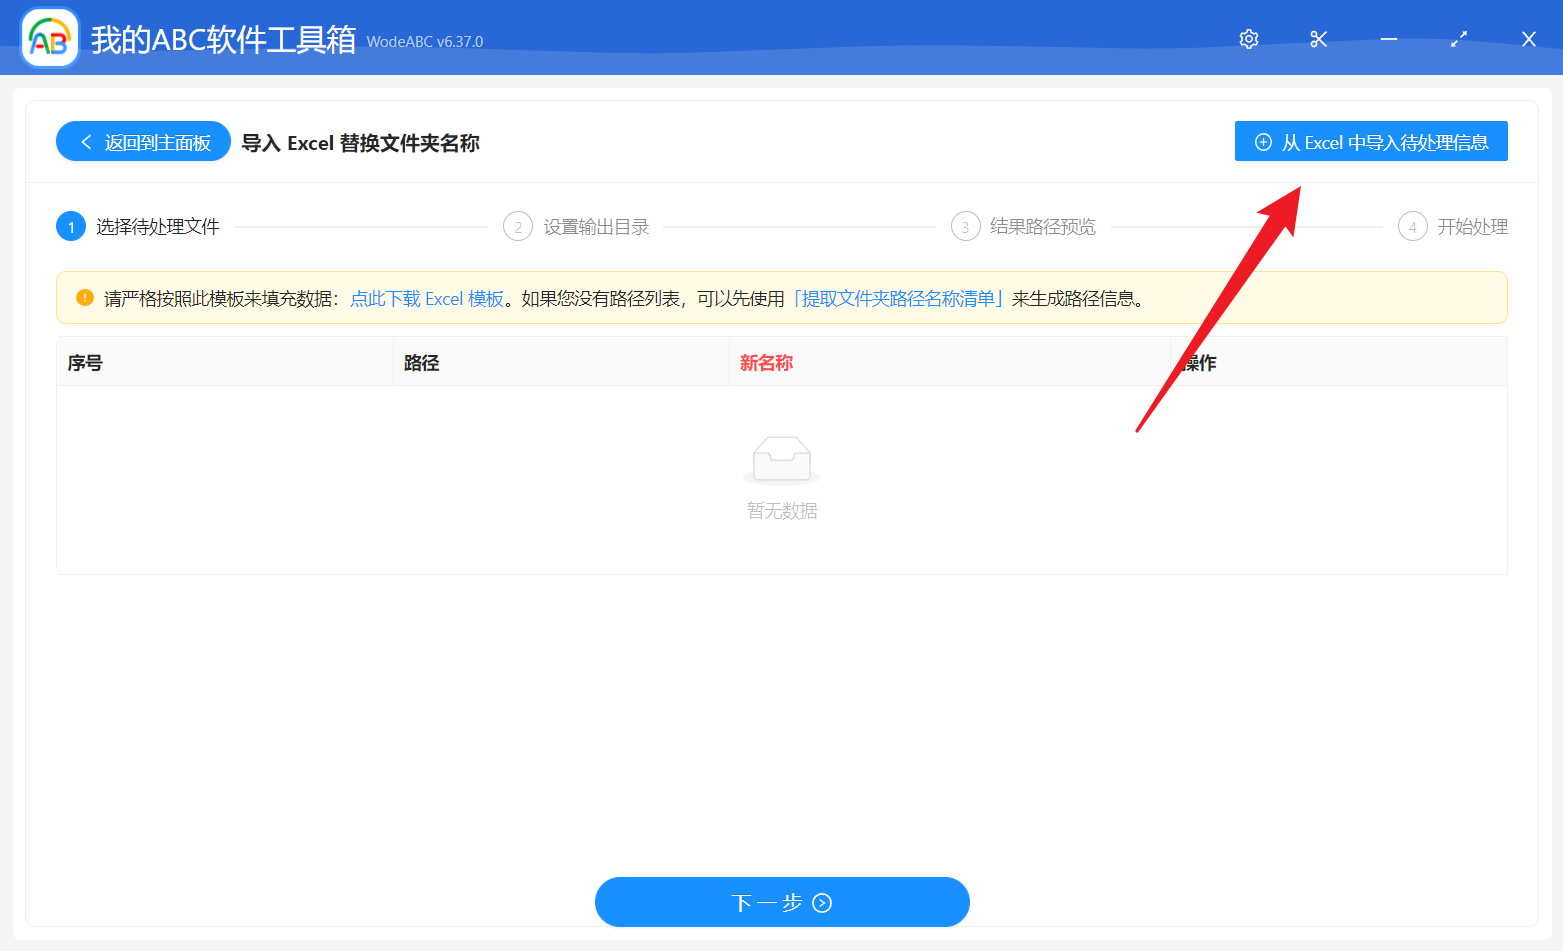Select step 1 选择待处理文件

pyautogui.click(x=138, y=227)
